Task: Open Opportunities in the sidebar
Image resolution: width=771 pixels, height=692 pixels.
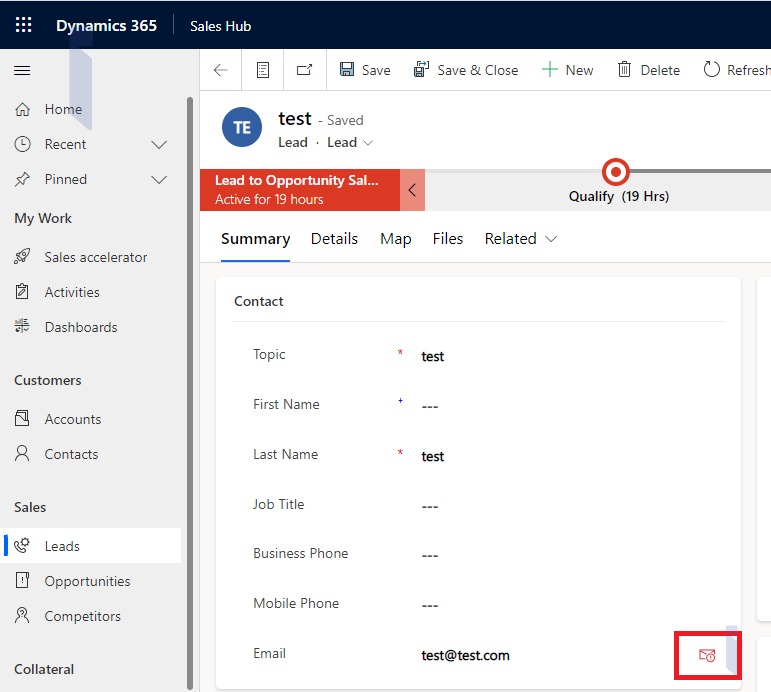Action: [x=92, y=580]
